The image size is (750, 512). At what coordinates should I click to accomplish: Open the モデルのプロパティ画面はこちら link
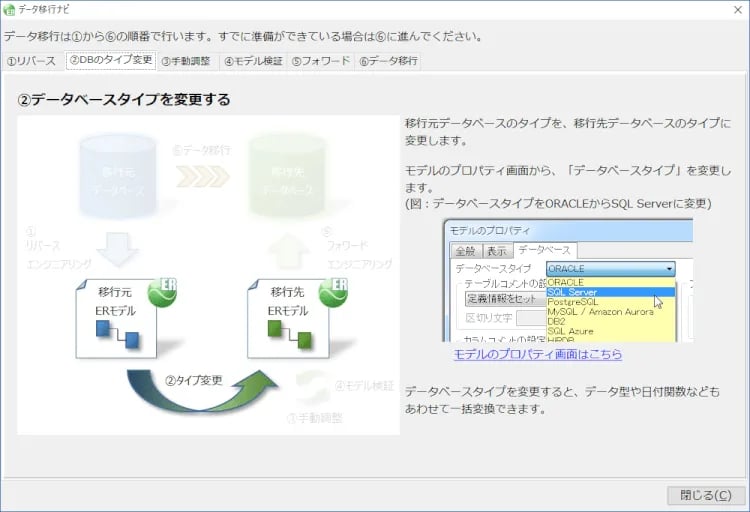coord(537,354)
